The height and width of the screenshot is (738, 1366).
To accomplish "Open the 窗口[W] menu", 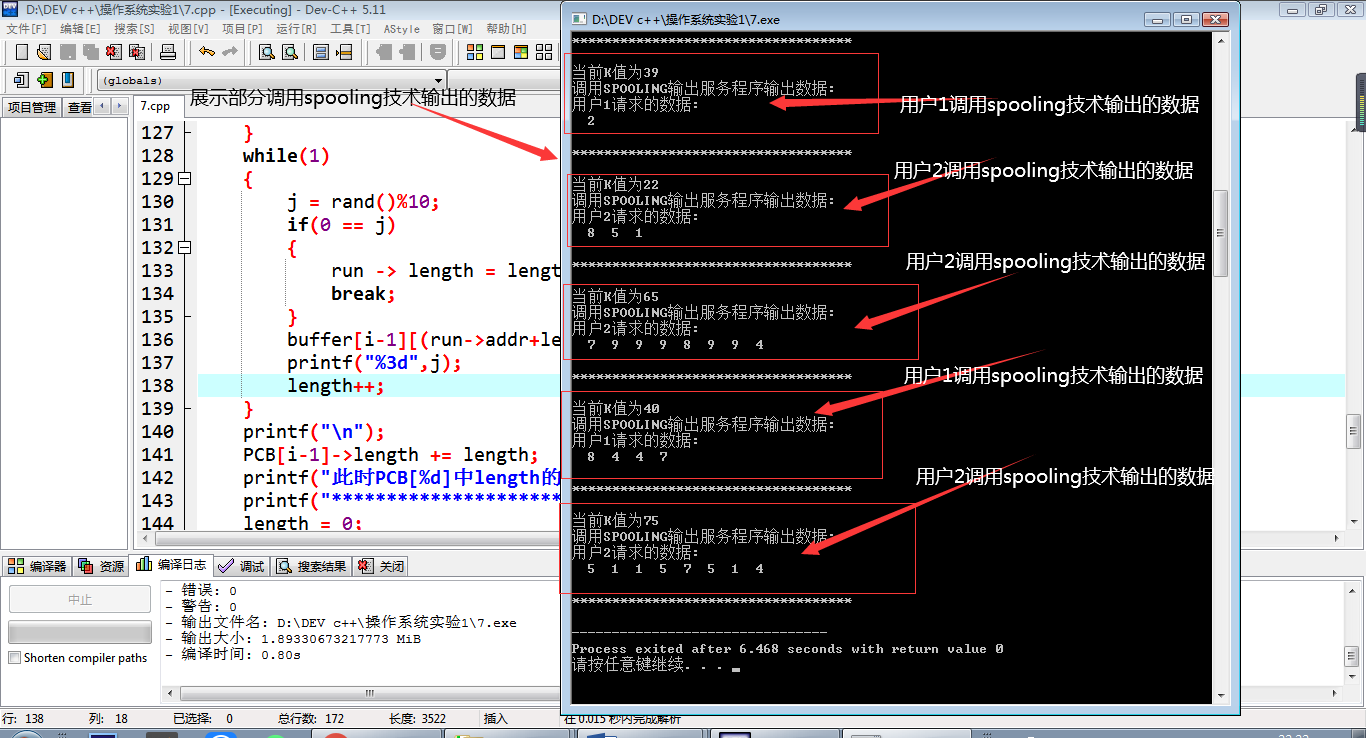I will tap(453, 29).
